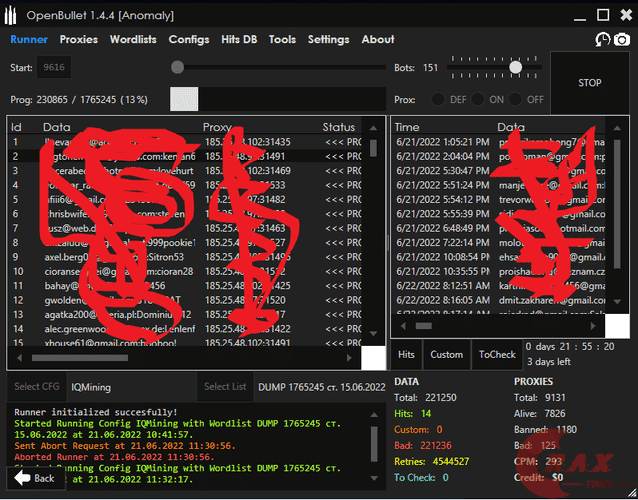Click the Start position input field
This screenshot has height=500, width=638.
click(x=52, y=68)
